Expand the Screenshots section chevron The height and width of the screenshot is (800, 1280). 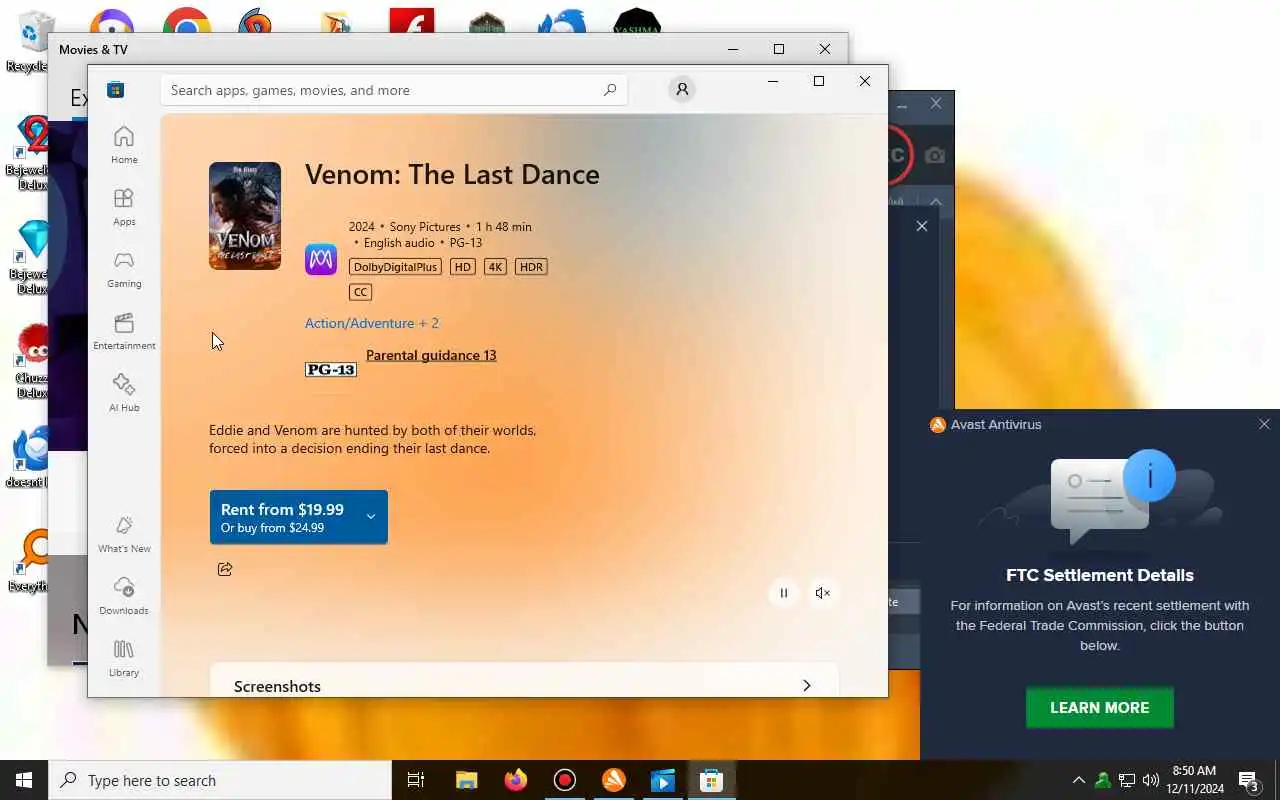point(807,686)
